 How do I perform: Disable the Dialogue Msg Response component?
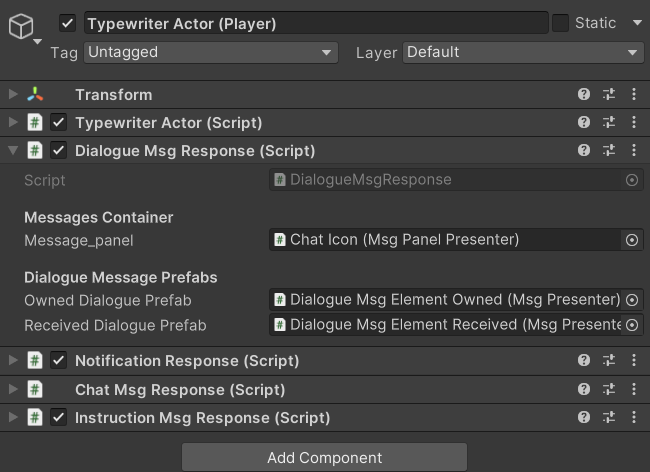click(58, 150)
